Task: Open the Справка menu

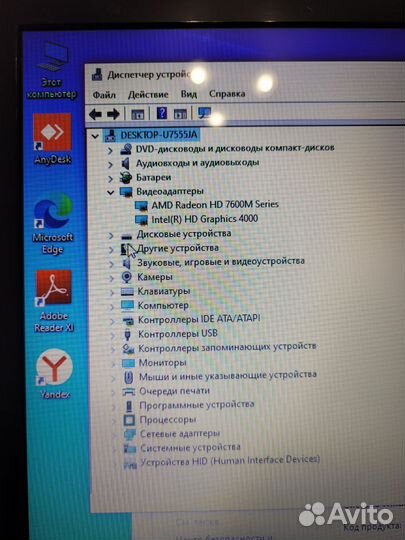Action: tap(227, 94)
